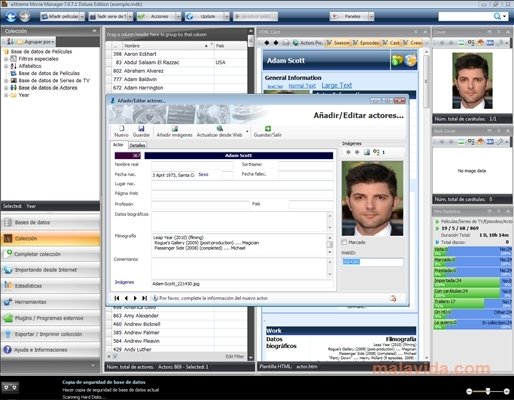Open the Update dropdown arrow
Screen dimensions: 514x400
(x=227, y=16)
